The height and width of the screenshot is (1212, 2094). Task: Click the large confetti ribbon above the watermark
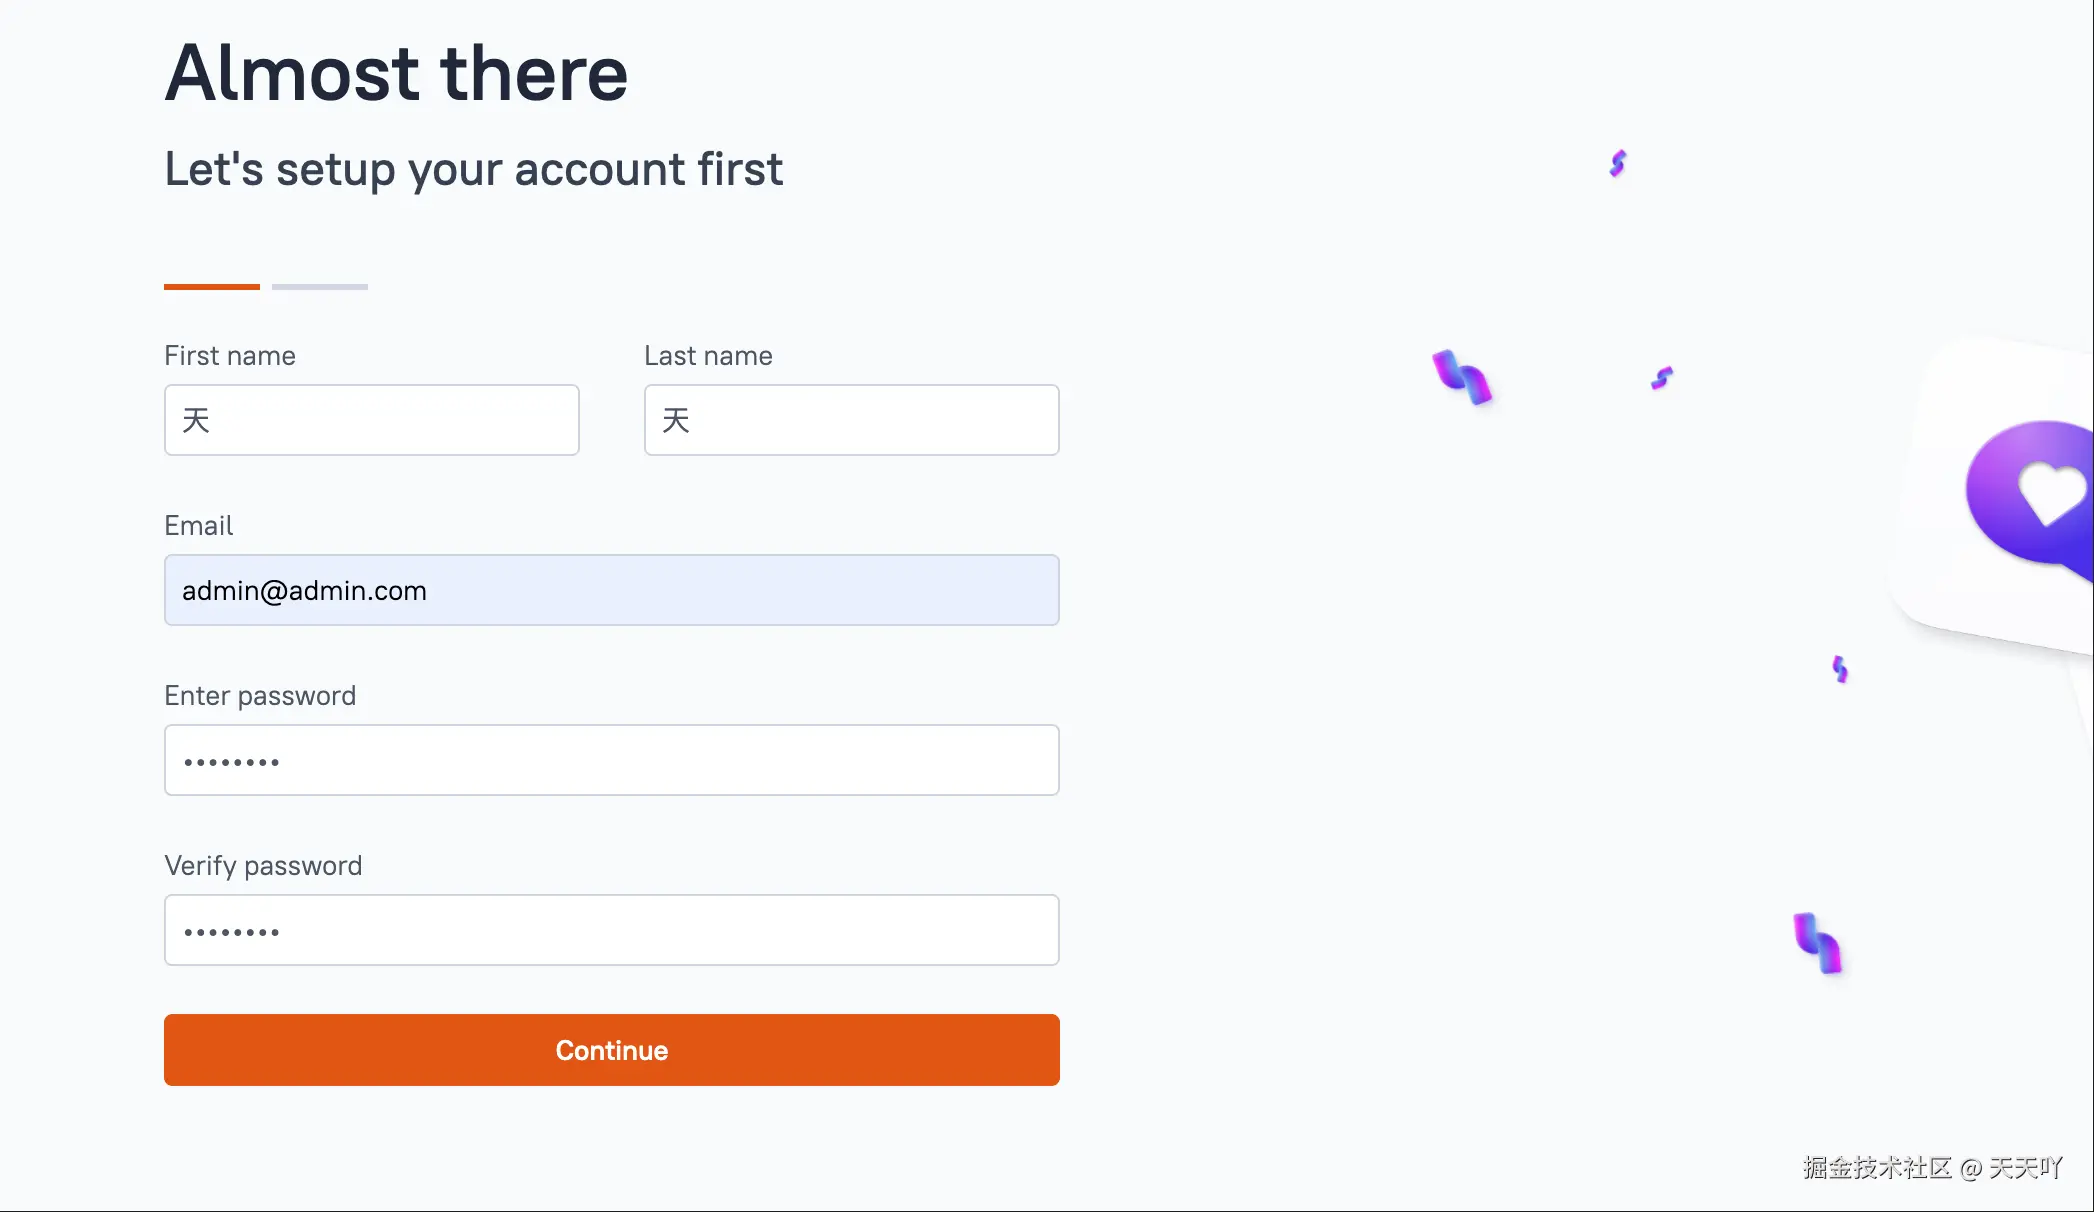point(1817,942)
